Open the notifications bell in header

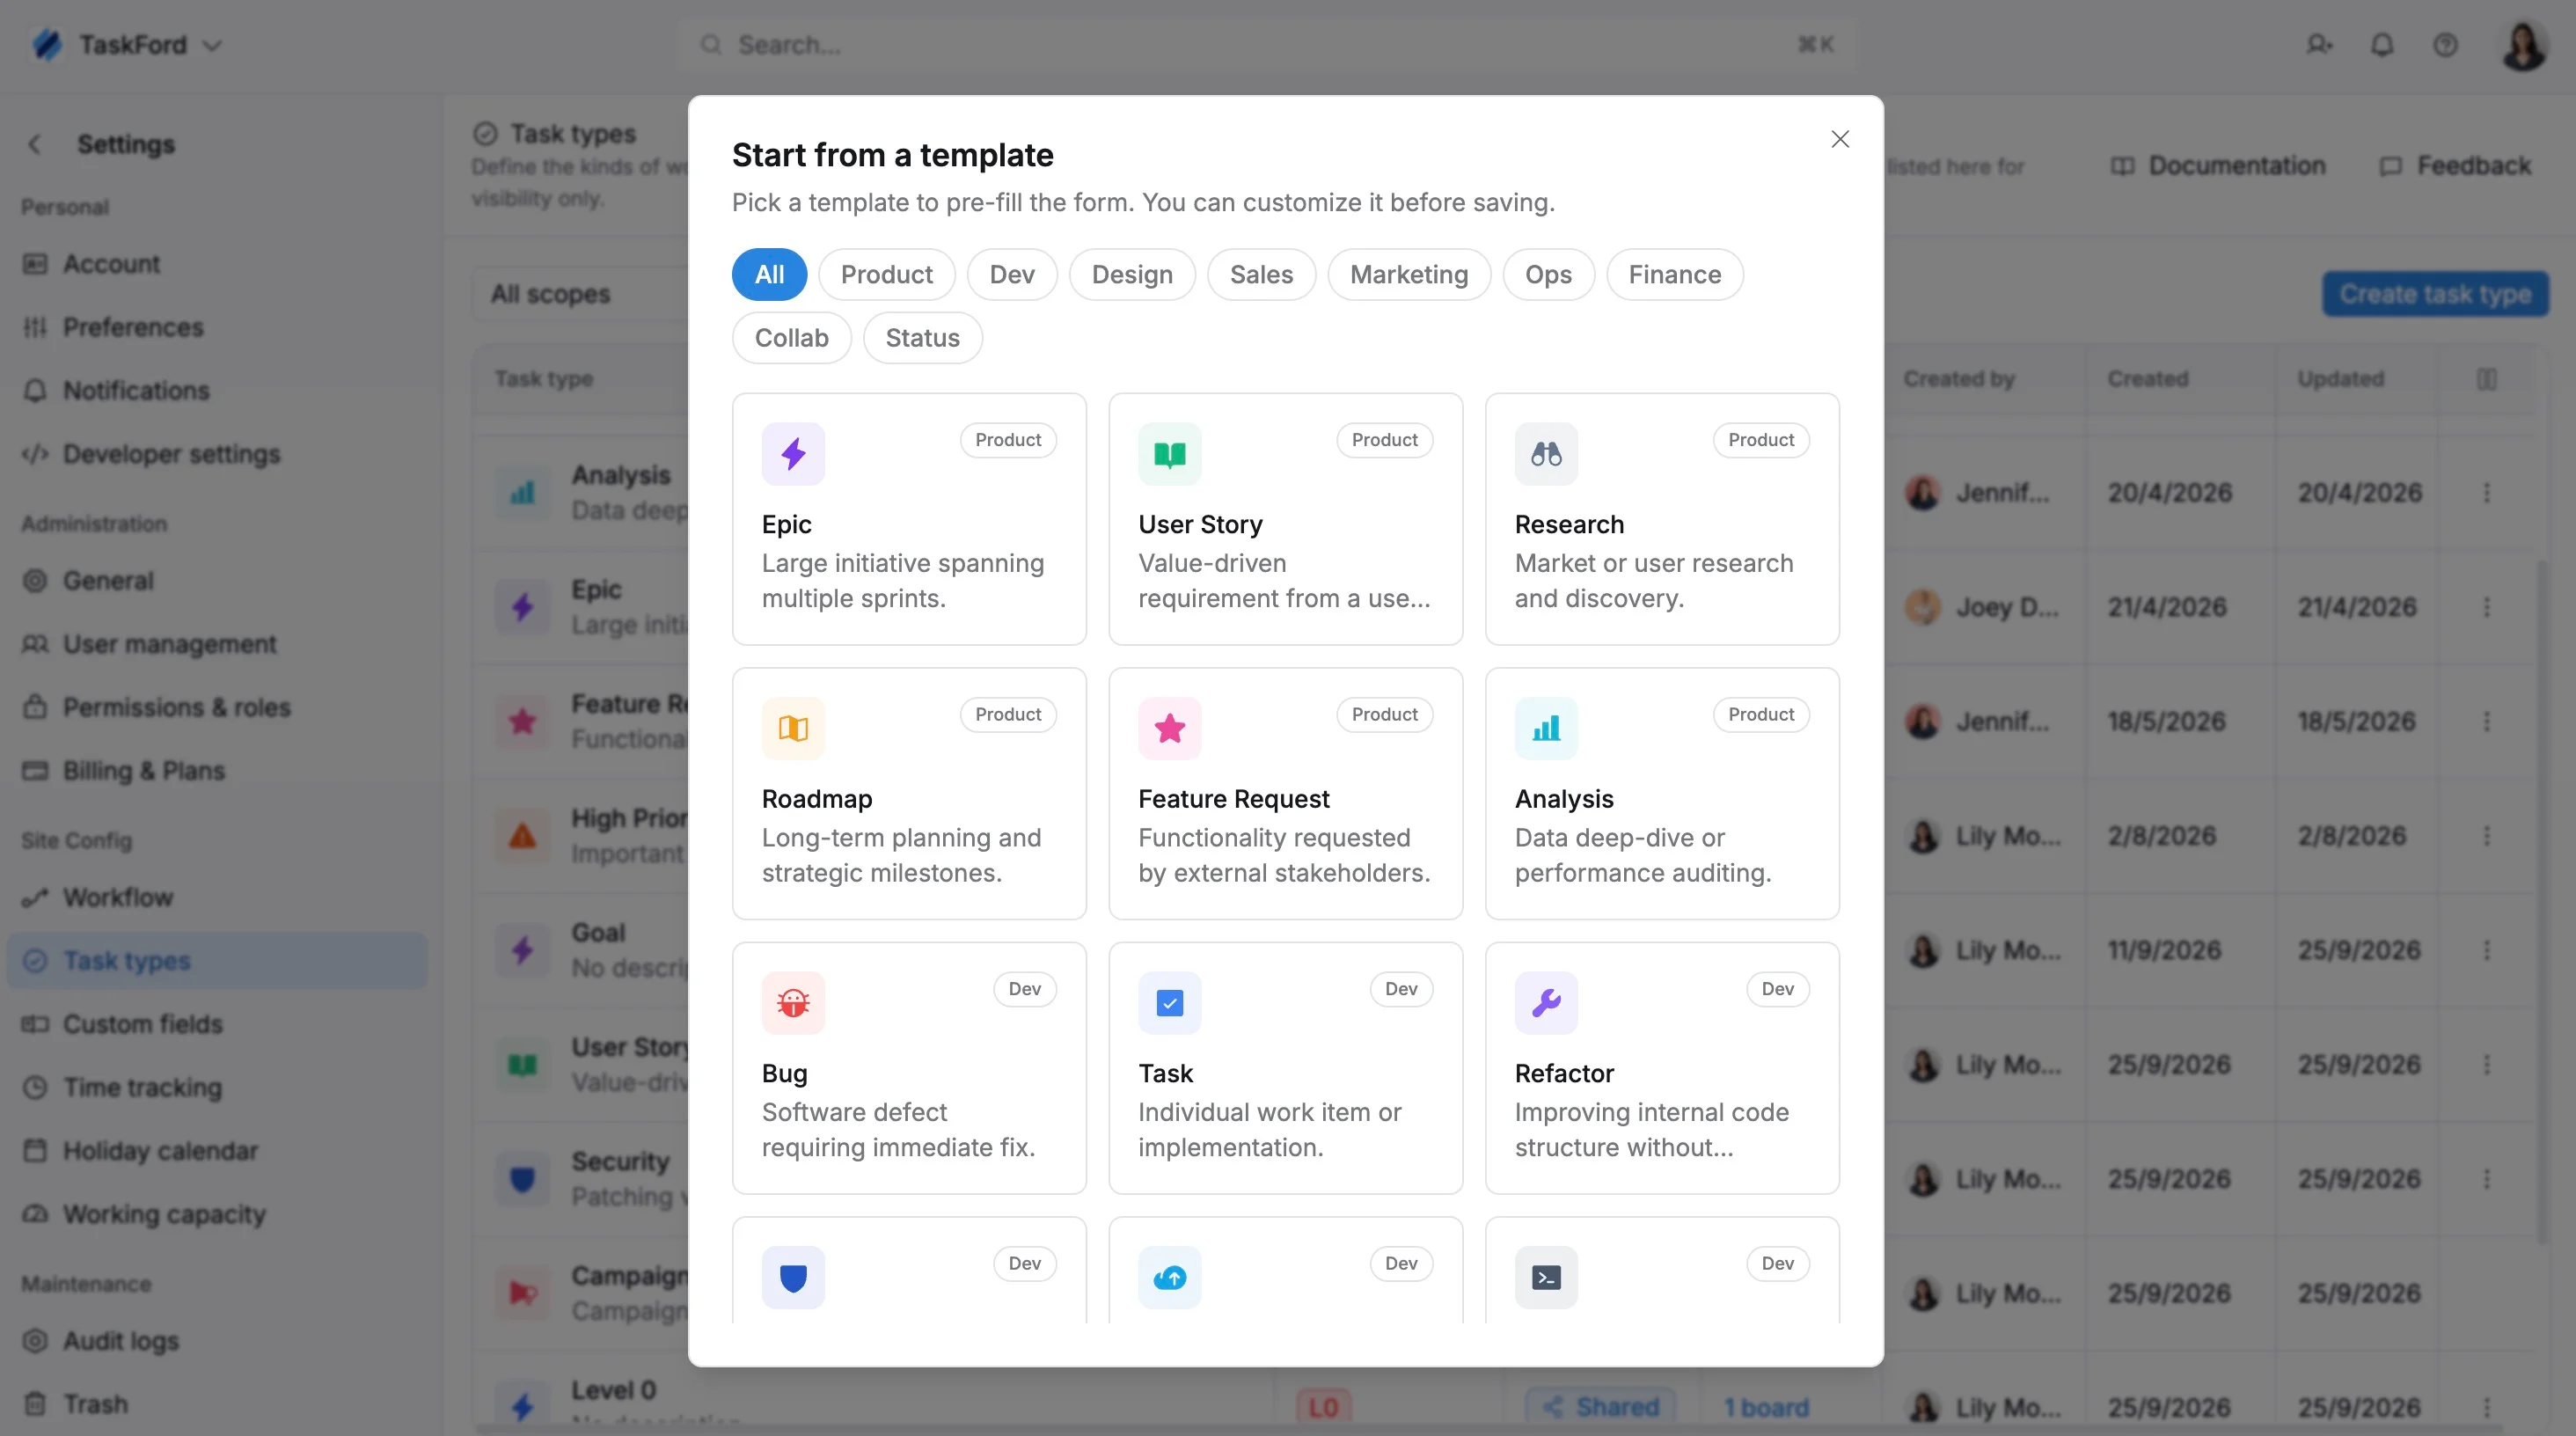click(x=2382, y=45)
